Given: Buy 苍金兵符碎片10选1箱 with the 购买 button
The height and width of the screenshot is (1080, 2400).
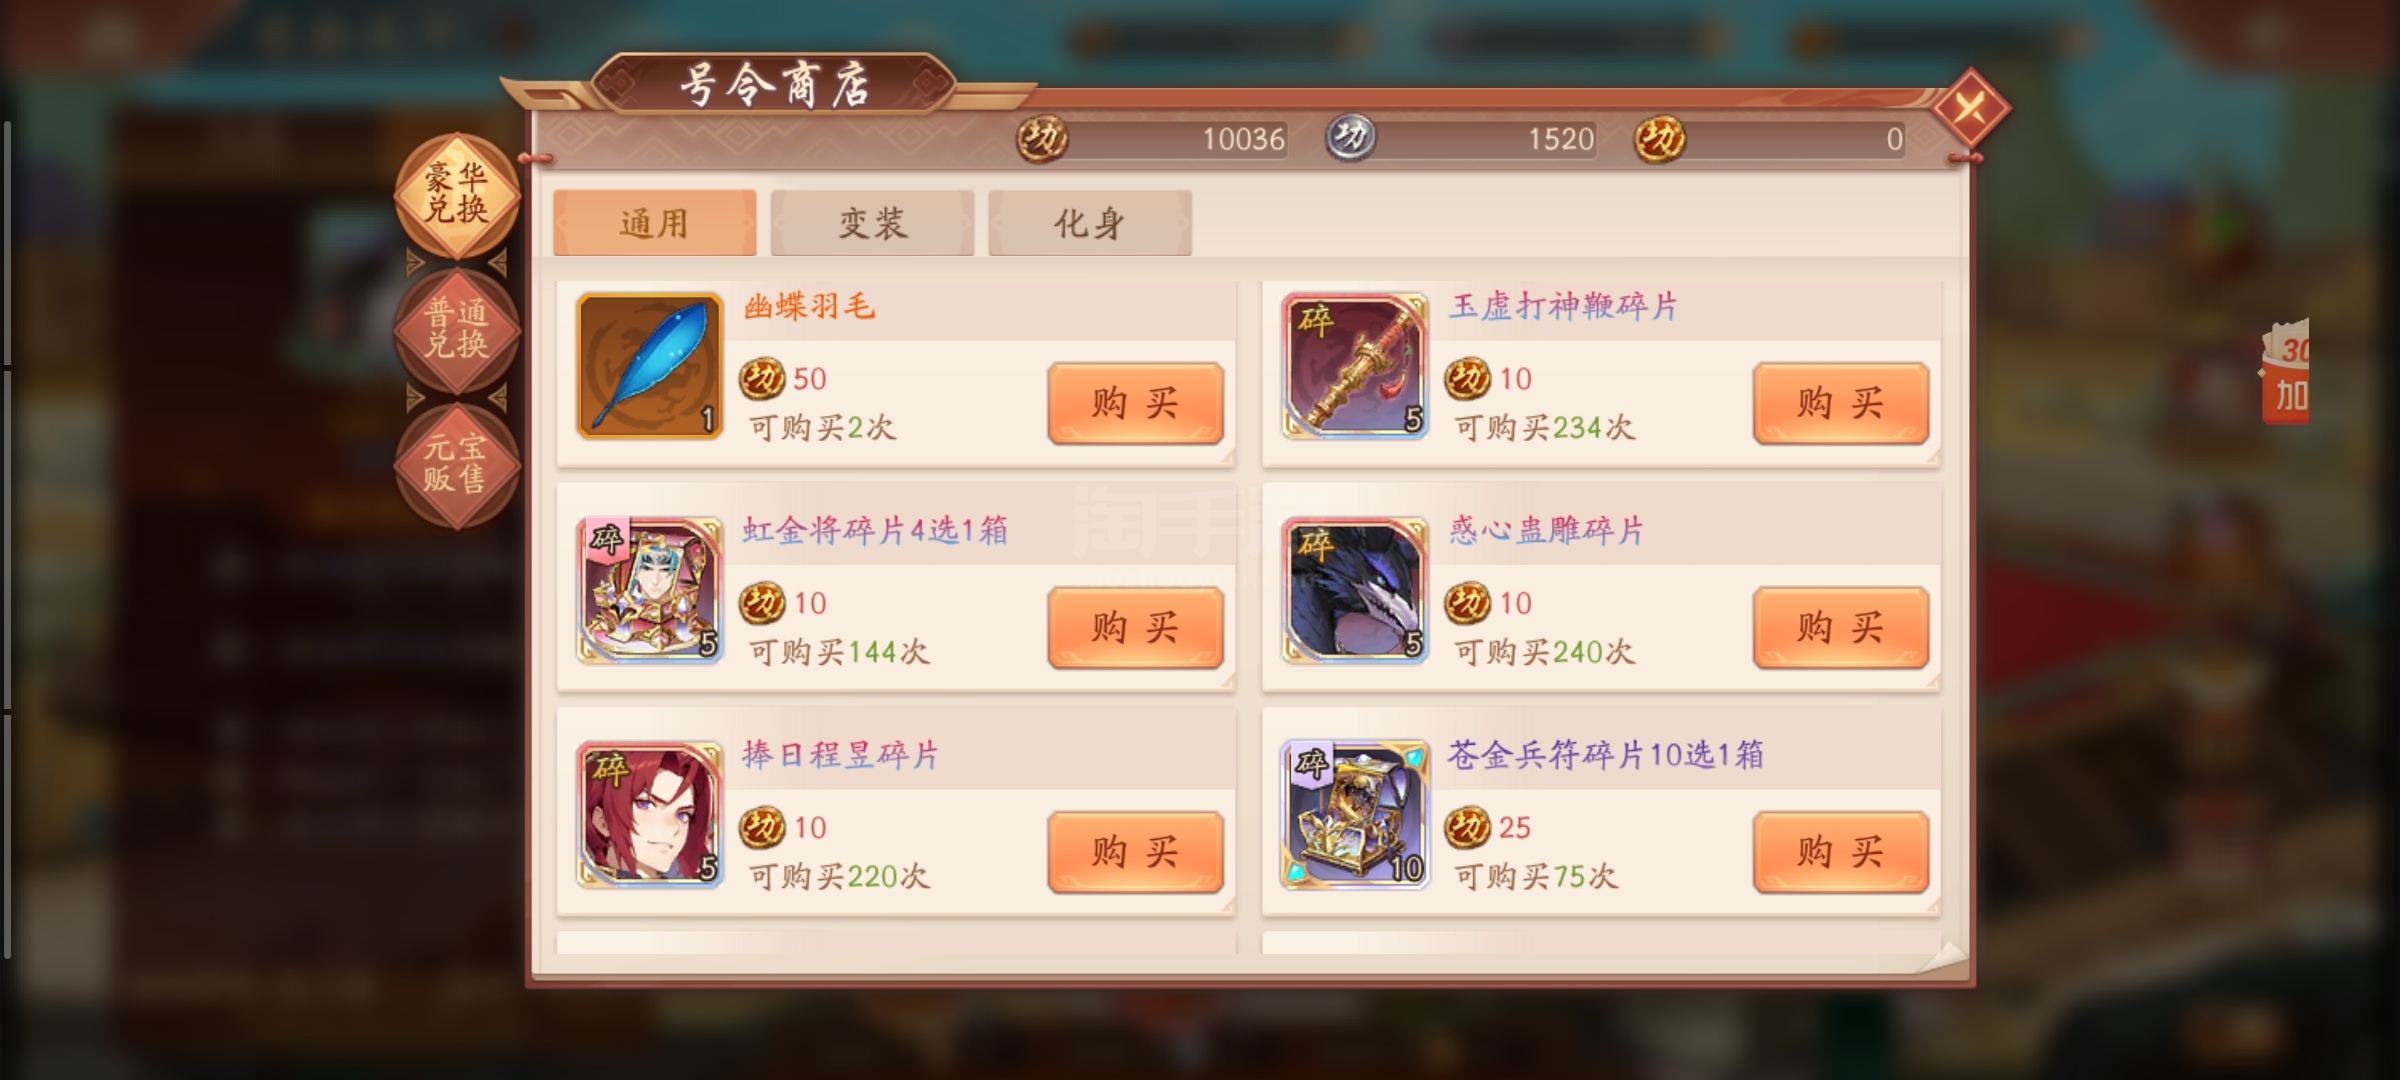Looking at the screenshot, I should 1841,852.
